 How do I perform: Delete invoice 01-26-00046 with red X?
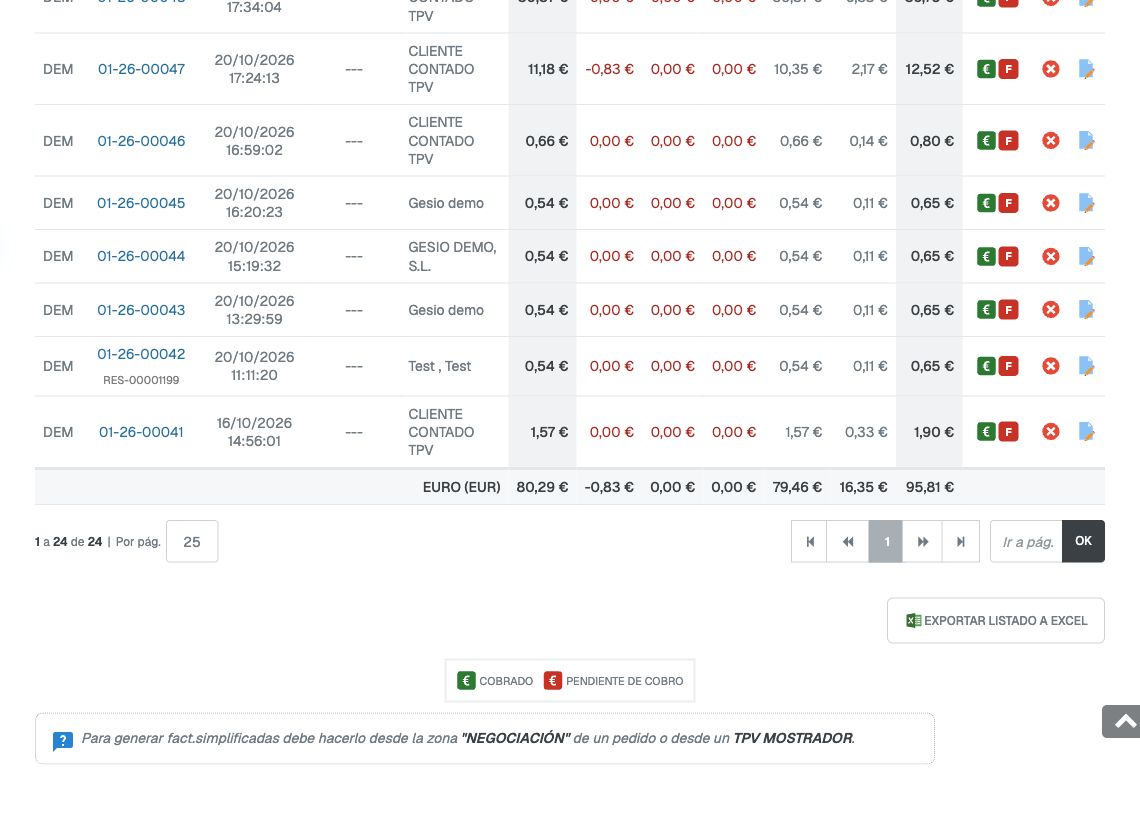coord(1051,140)
